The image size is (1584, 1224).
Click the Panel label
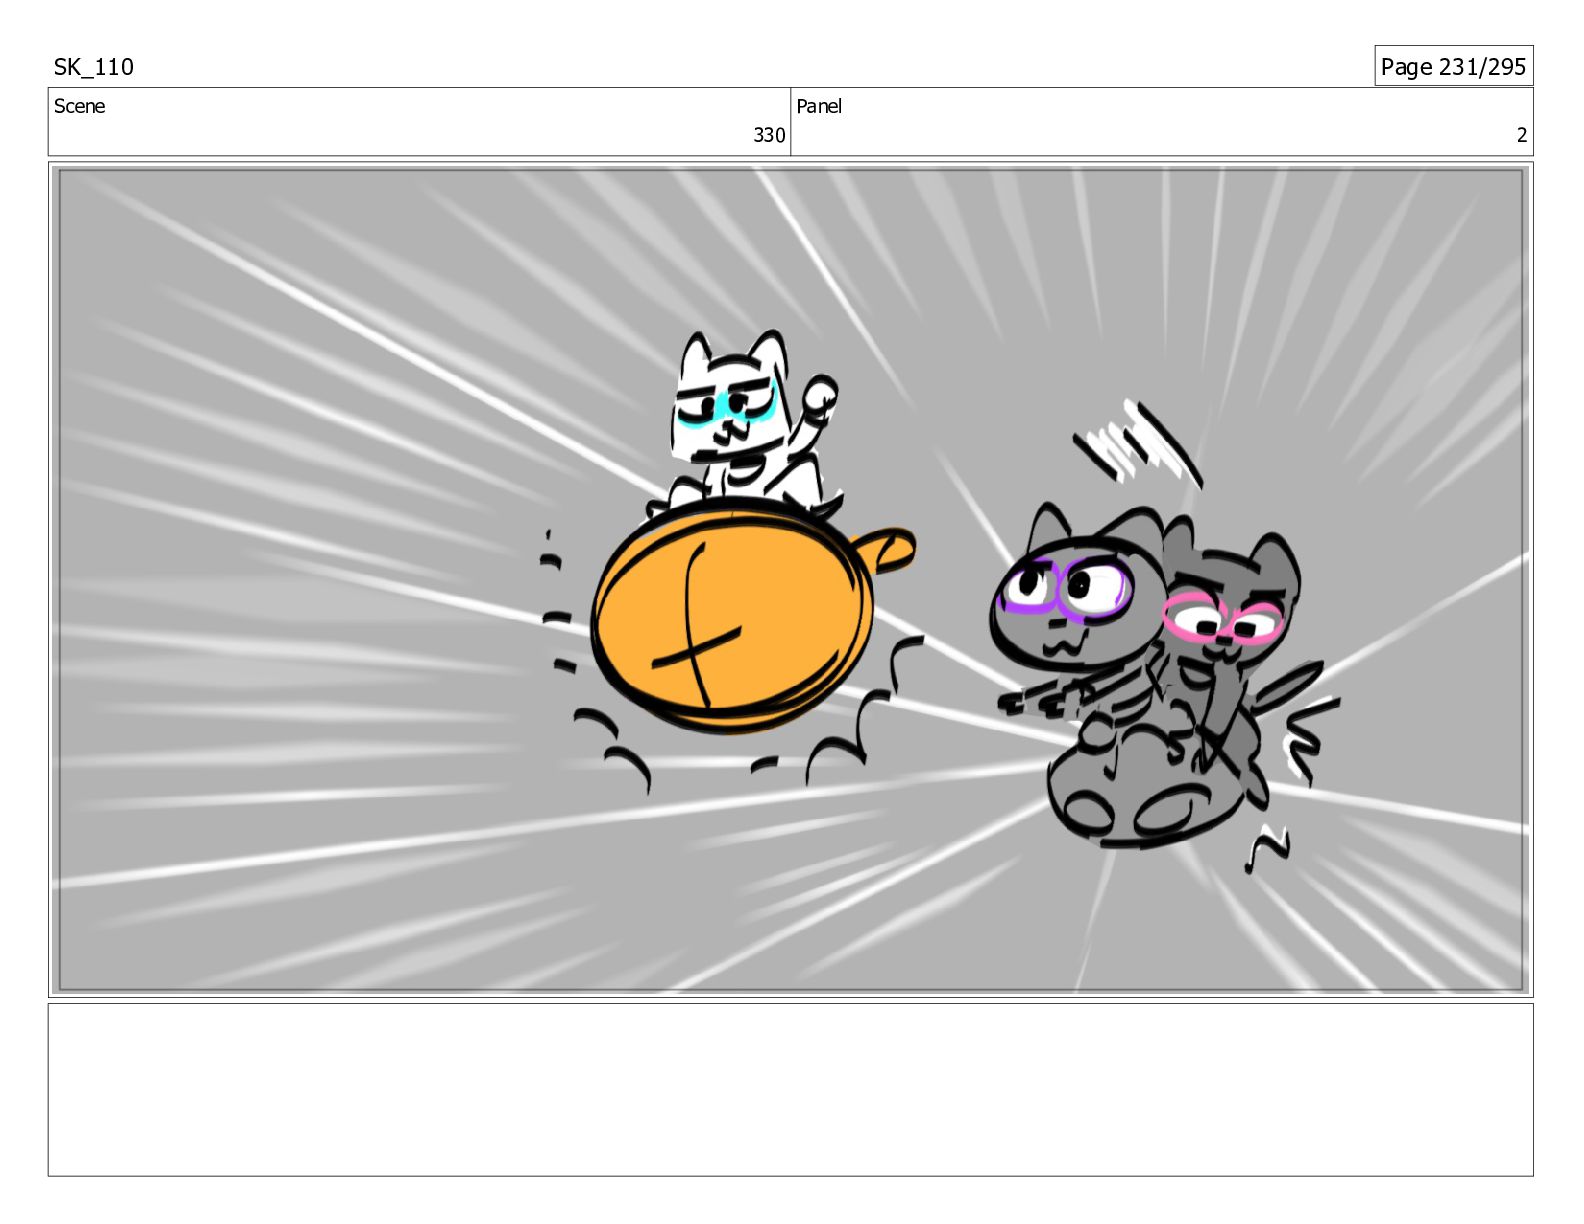coord(819,106)
